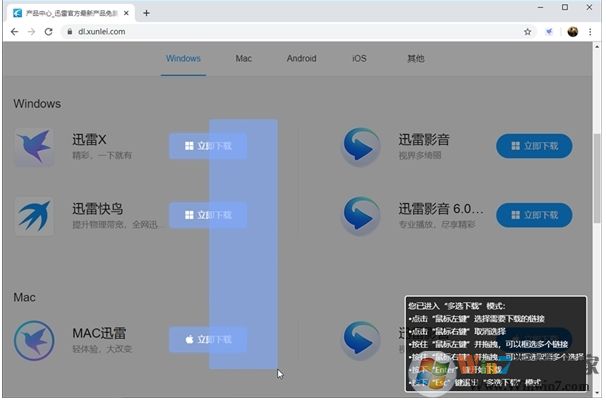Switch to the 其他 category tab

(x=416, y=58)
